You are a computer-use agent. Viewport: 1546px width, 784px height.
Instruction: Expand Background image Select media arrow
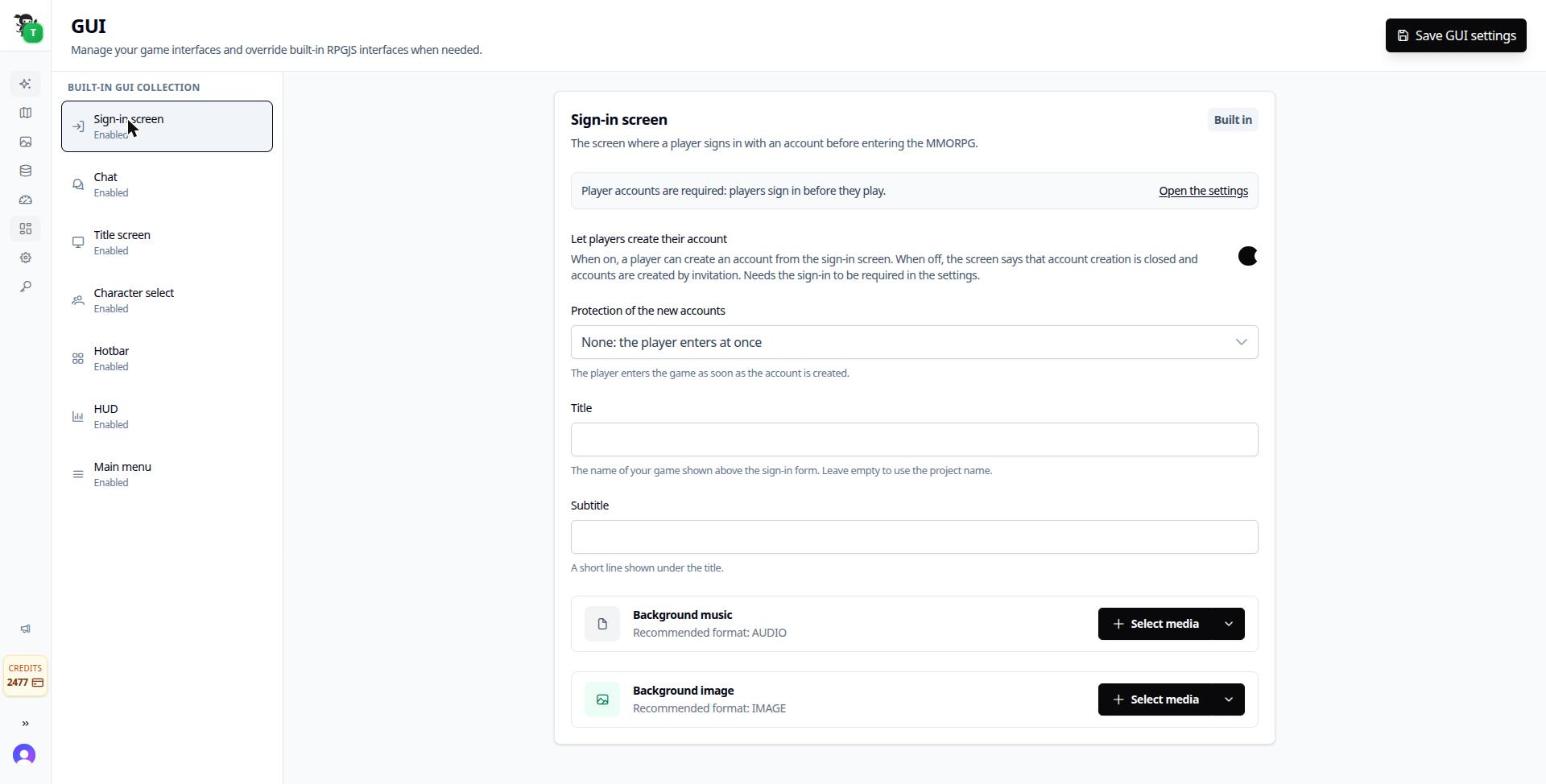(x=1229, y=700)
